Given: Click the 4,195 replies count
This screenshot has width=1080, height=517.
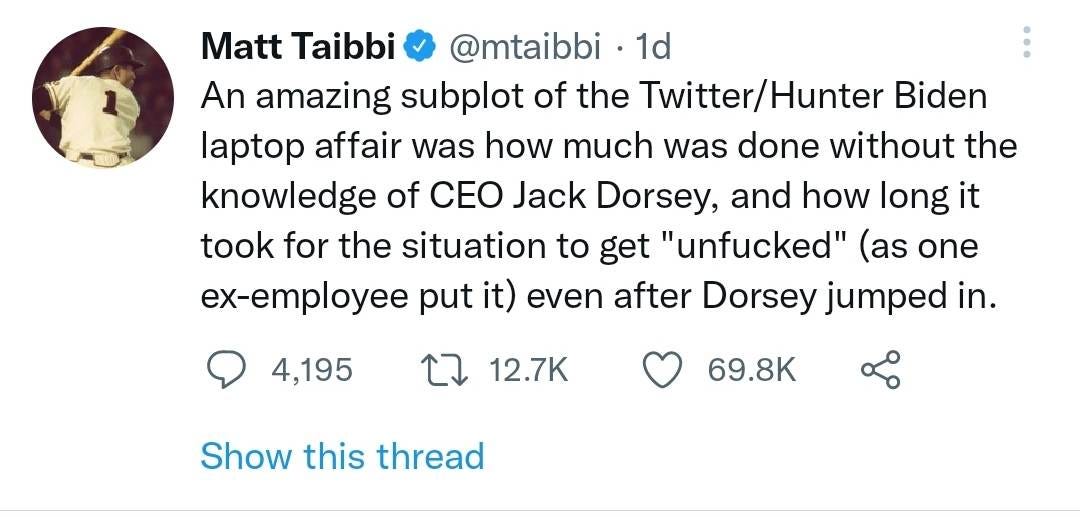Looking at the screenshot, I should tap(312, 372).
